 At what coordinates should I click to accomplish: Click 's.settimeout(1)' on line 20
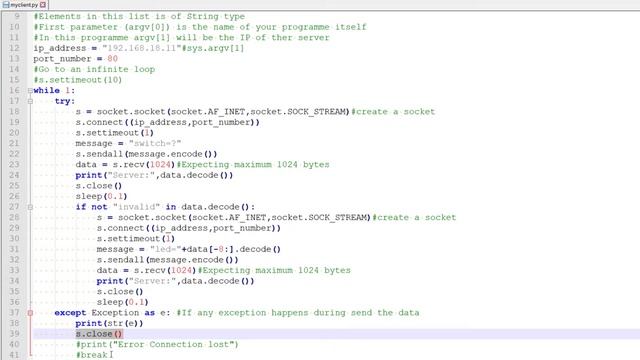click(115, 133)
